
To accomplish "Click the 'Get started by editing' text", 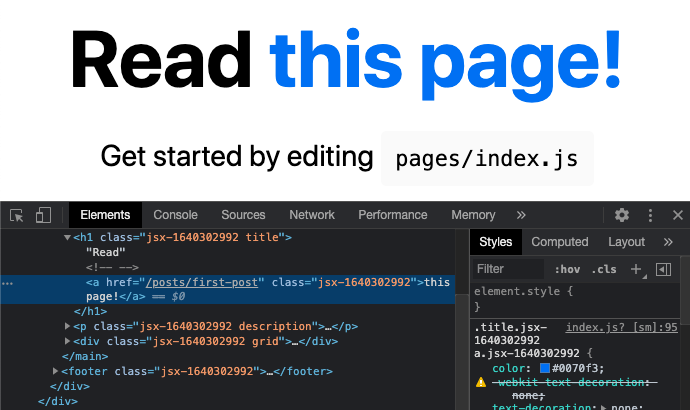I will coord(237,156).
